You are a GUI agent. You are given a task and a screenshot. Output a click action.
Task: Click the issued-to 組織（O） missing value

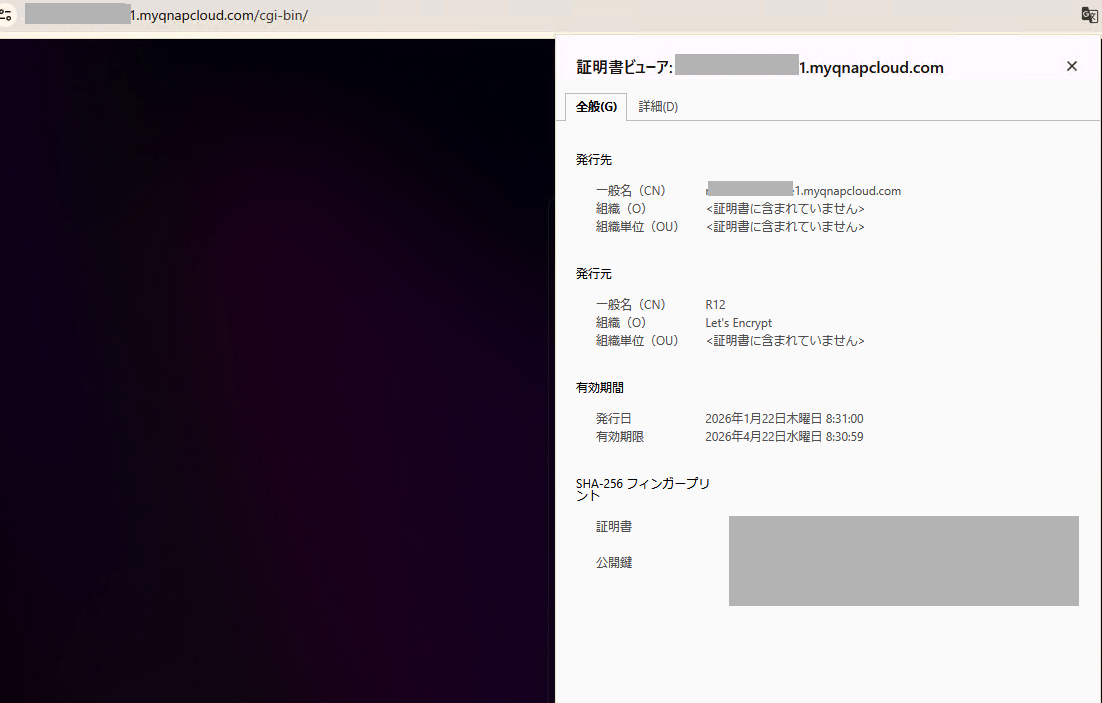point(784,209)
